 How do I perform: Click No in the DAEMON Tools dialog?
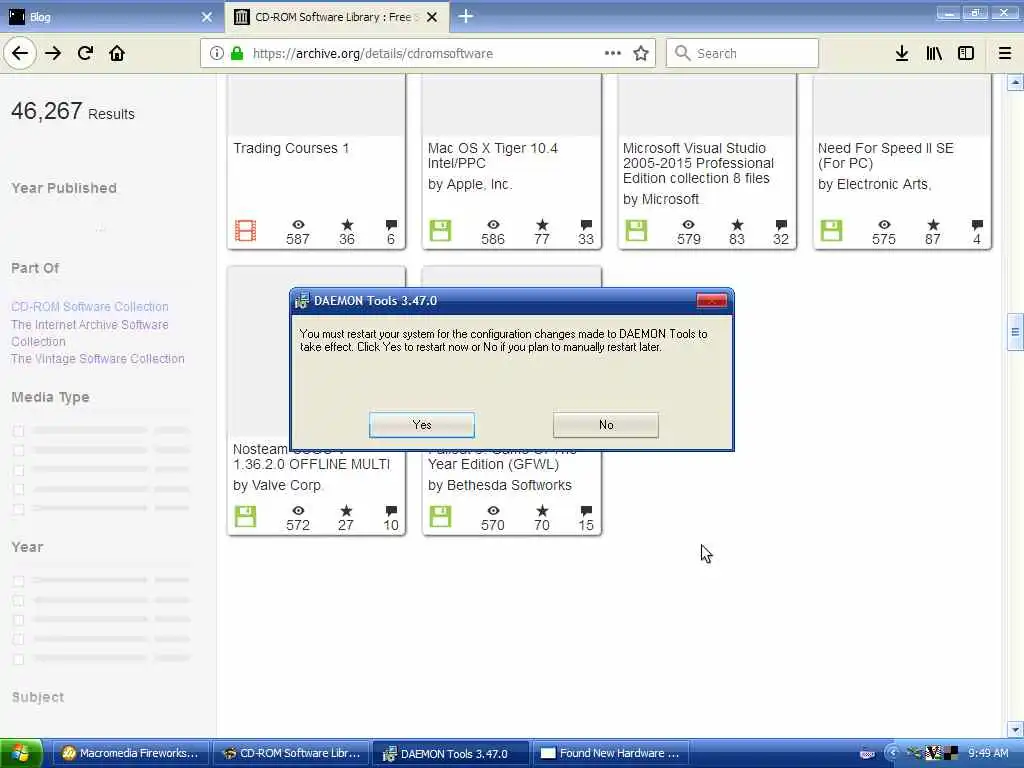605,425
